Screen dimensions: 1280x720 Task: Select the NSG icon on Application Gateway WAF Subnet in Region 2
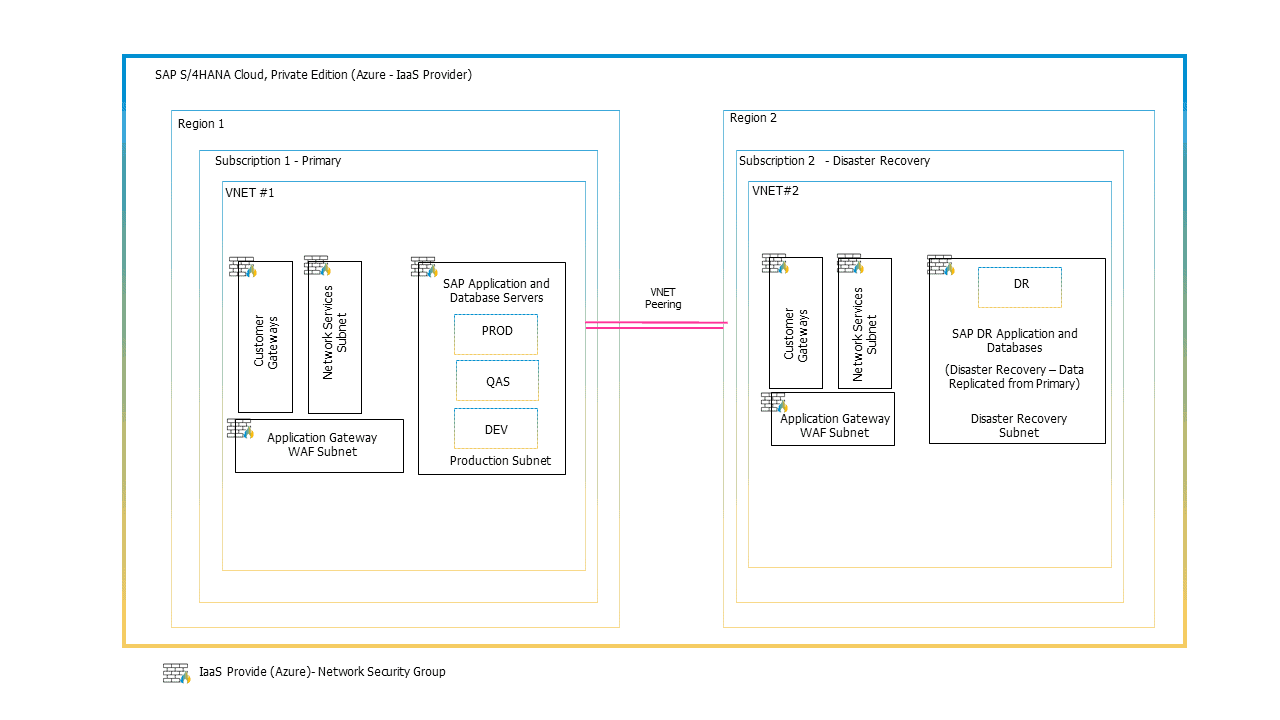click(773, 404)
